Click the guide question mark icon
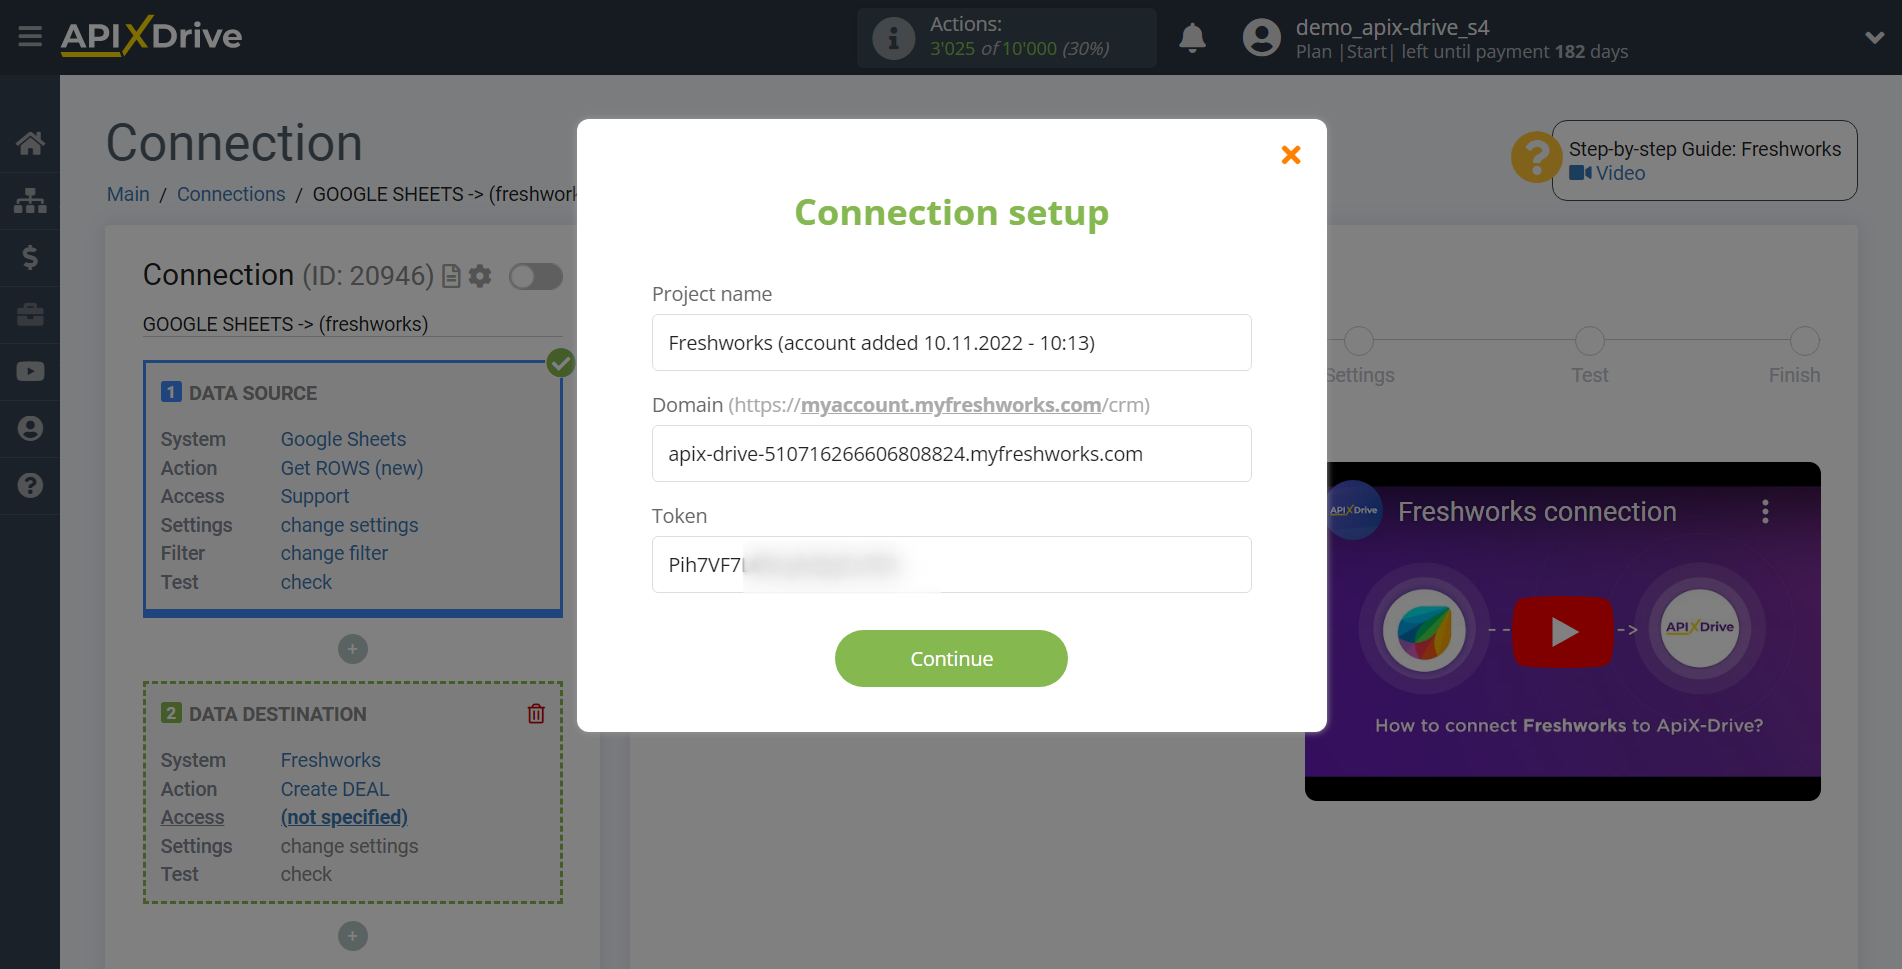The width and height of the screenshot is (1902, 969). point(1536,157)
